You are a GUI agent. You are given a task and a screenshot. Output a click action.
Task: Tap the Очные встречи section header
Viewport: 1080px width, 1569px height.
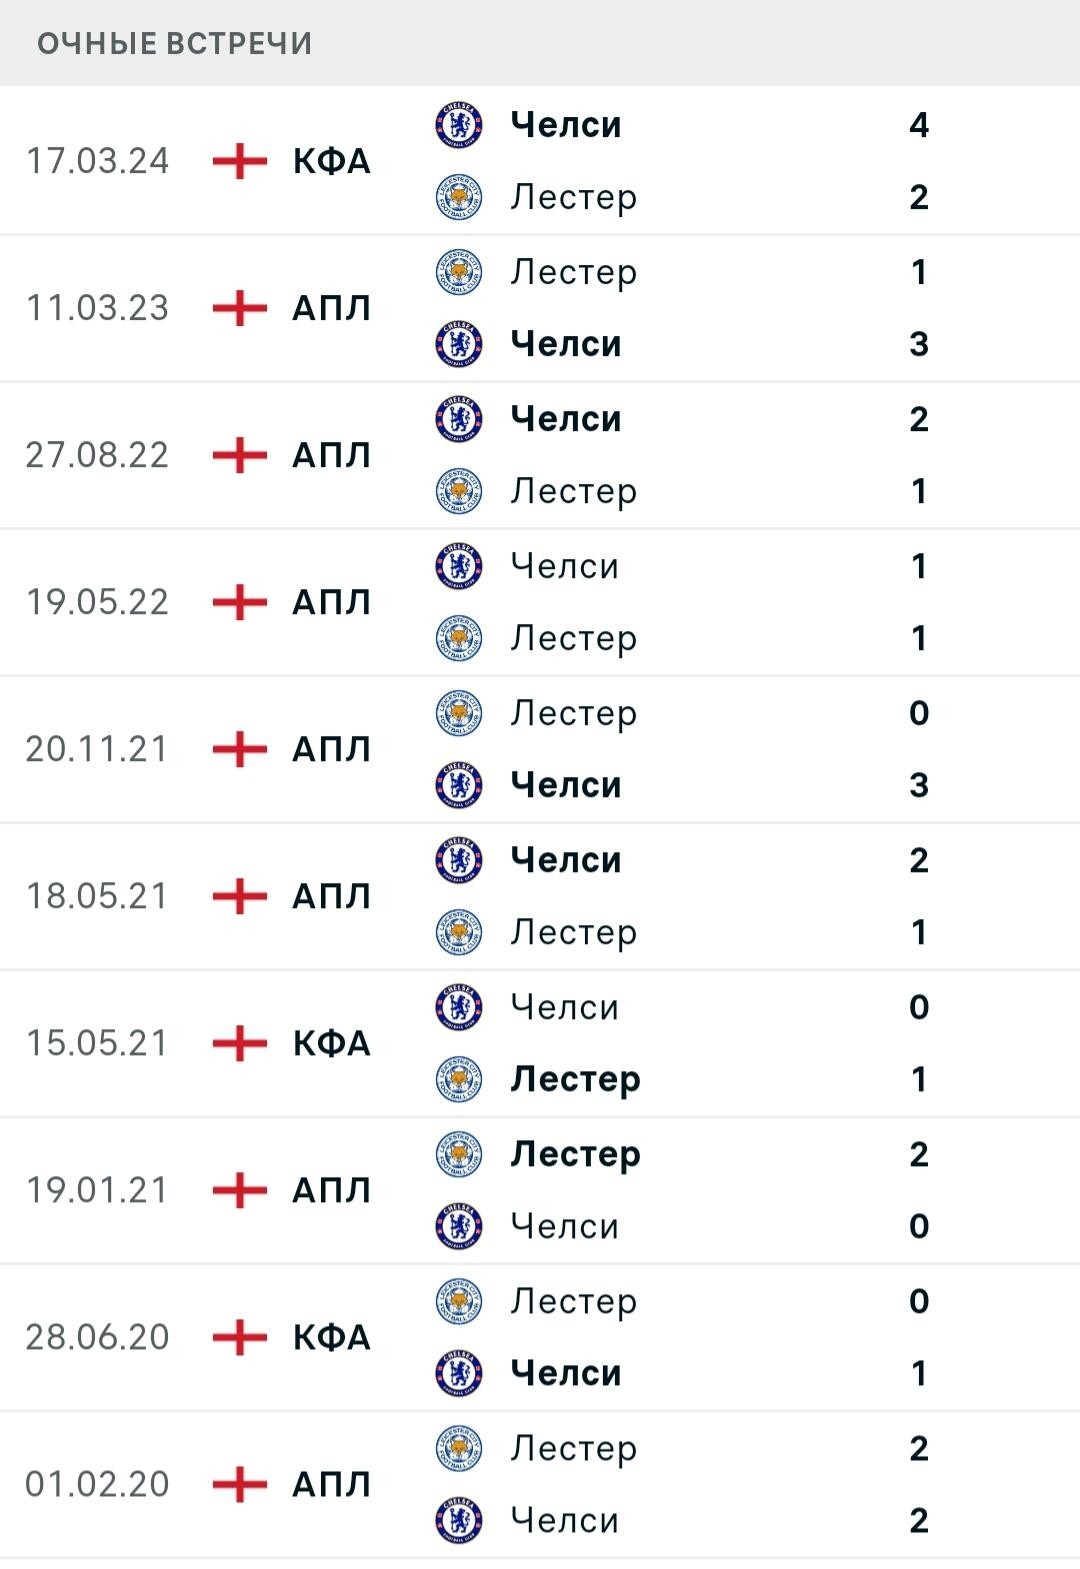click(175, 43)
